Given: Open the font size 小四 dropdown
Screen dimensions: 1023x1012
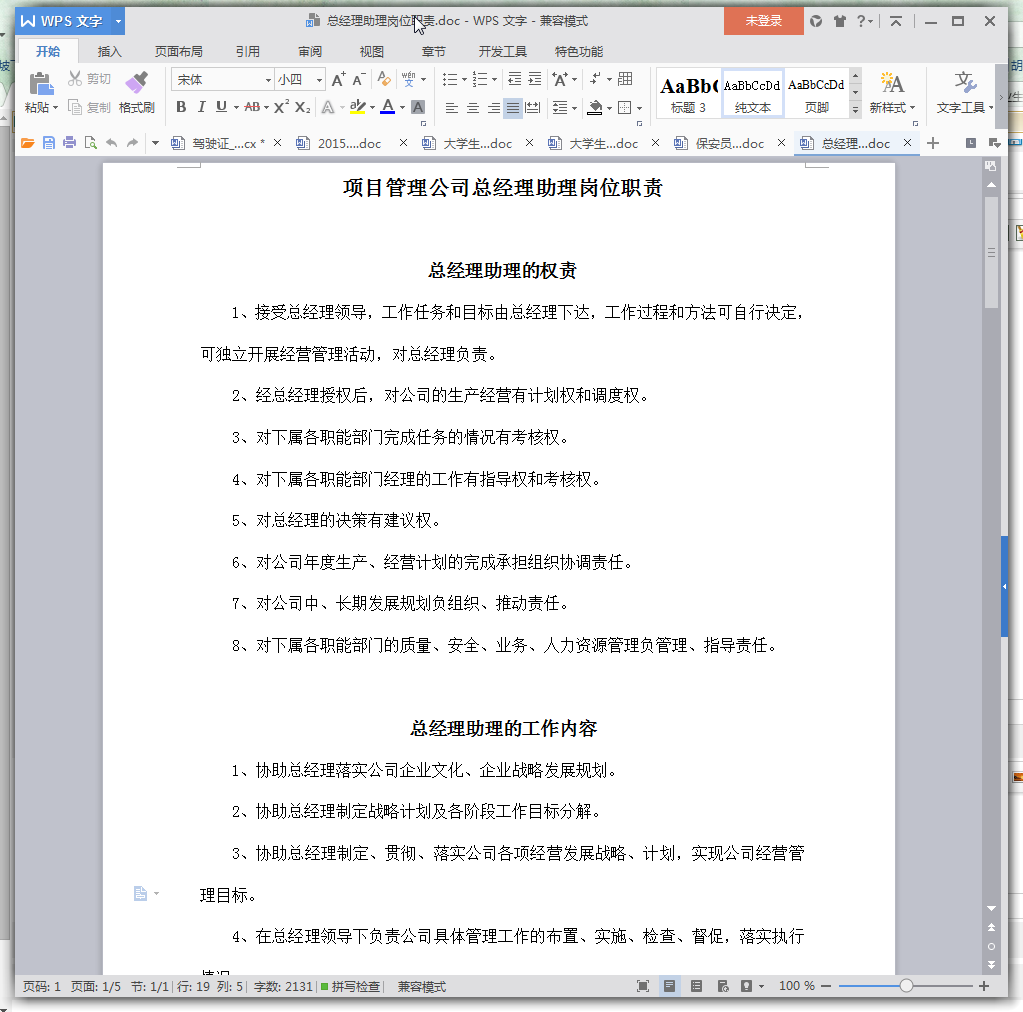Looking at the screenshot, I should pos(319,80).
